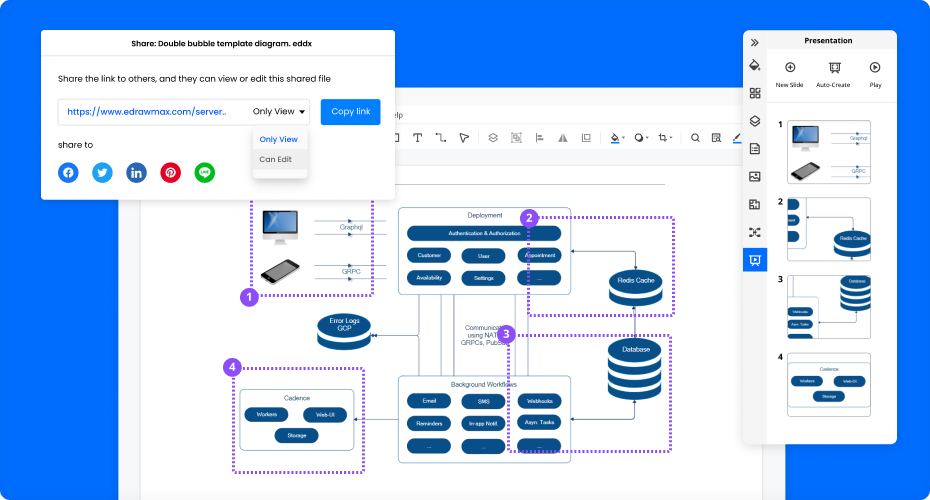Play the presentation
Screen dimensions: 930x500
pyautogui.click(x=875, y=68)
